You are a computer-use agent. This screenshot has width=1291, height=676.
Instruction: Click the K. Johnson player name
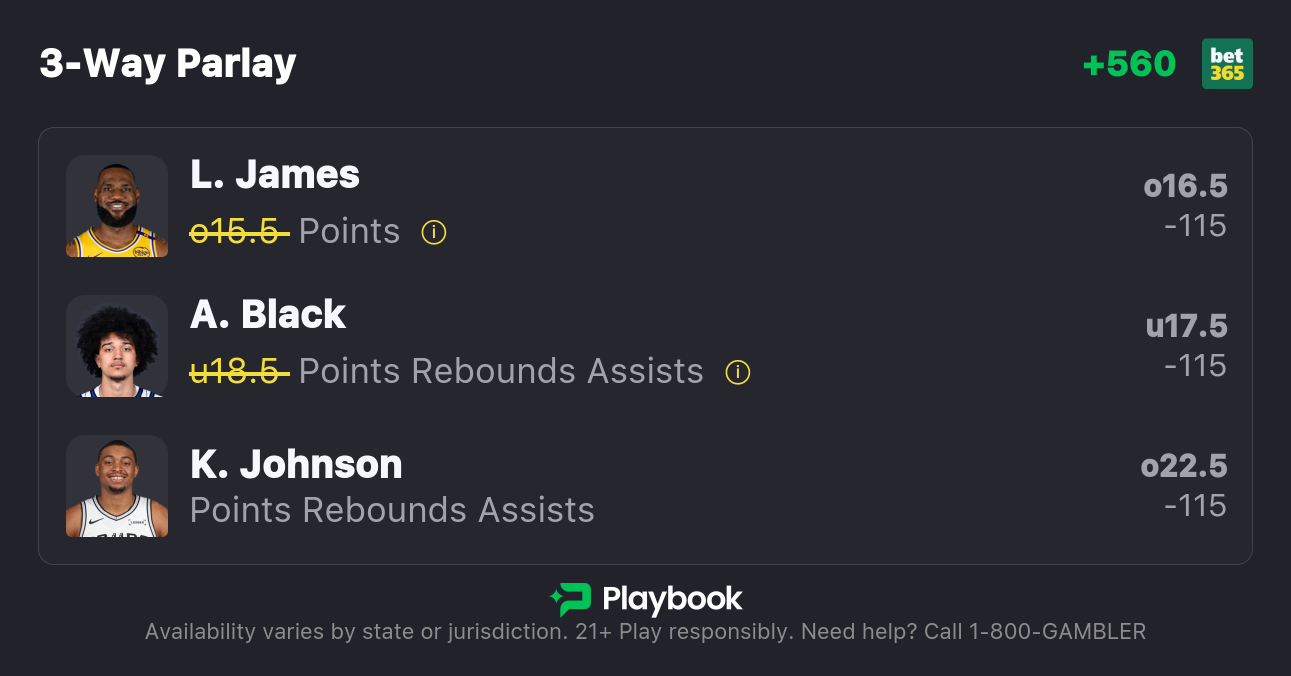tap(296, 464)
